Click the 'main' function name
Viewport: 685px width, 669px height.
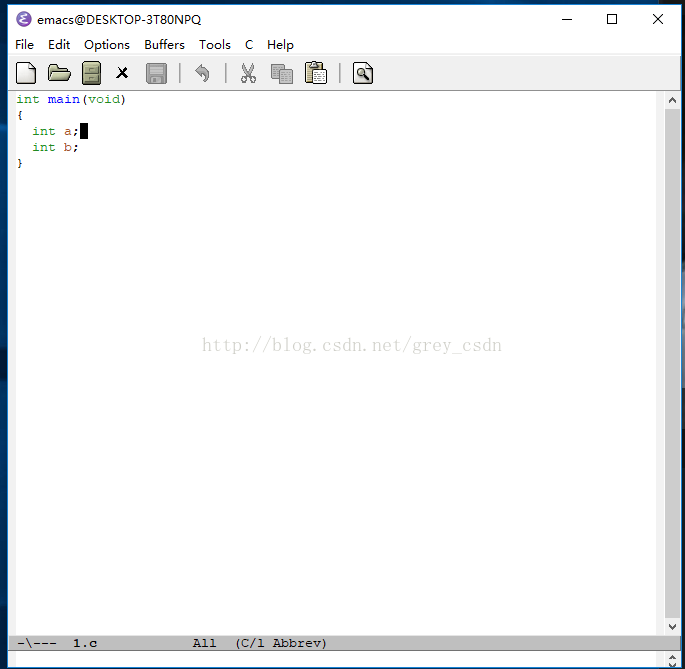[x=64, y=99]
